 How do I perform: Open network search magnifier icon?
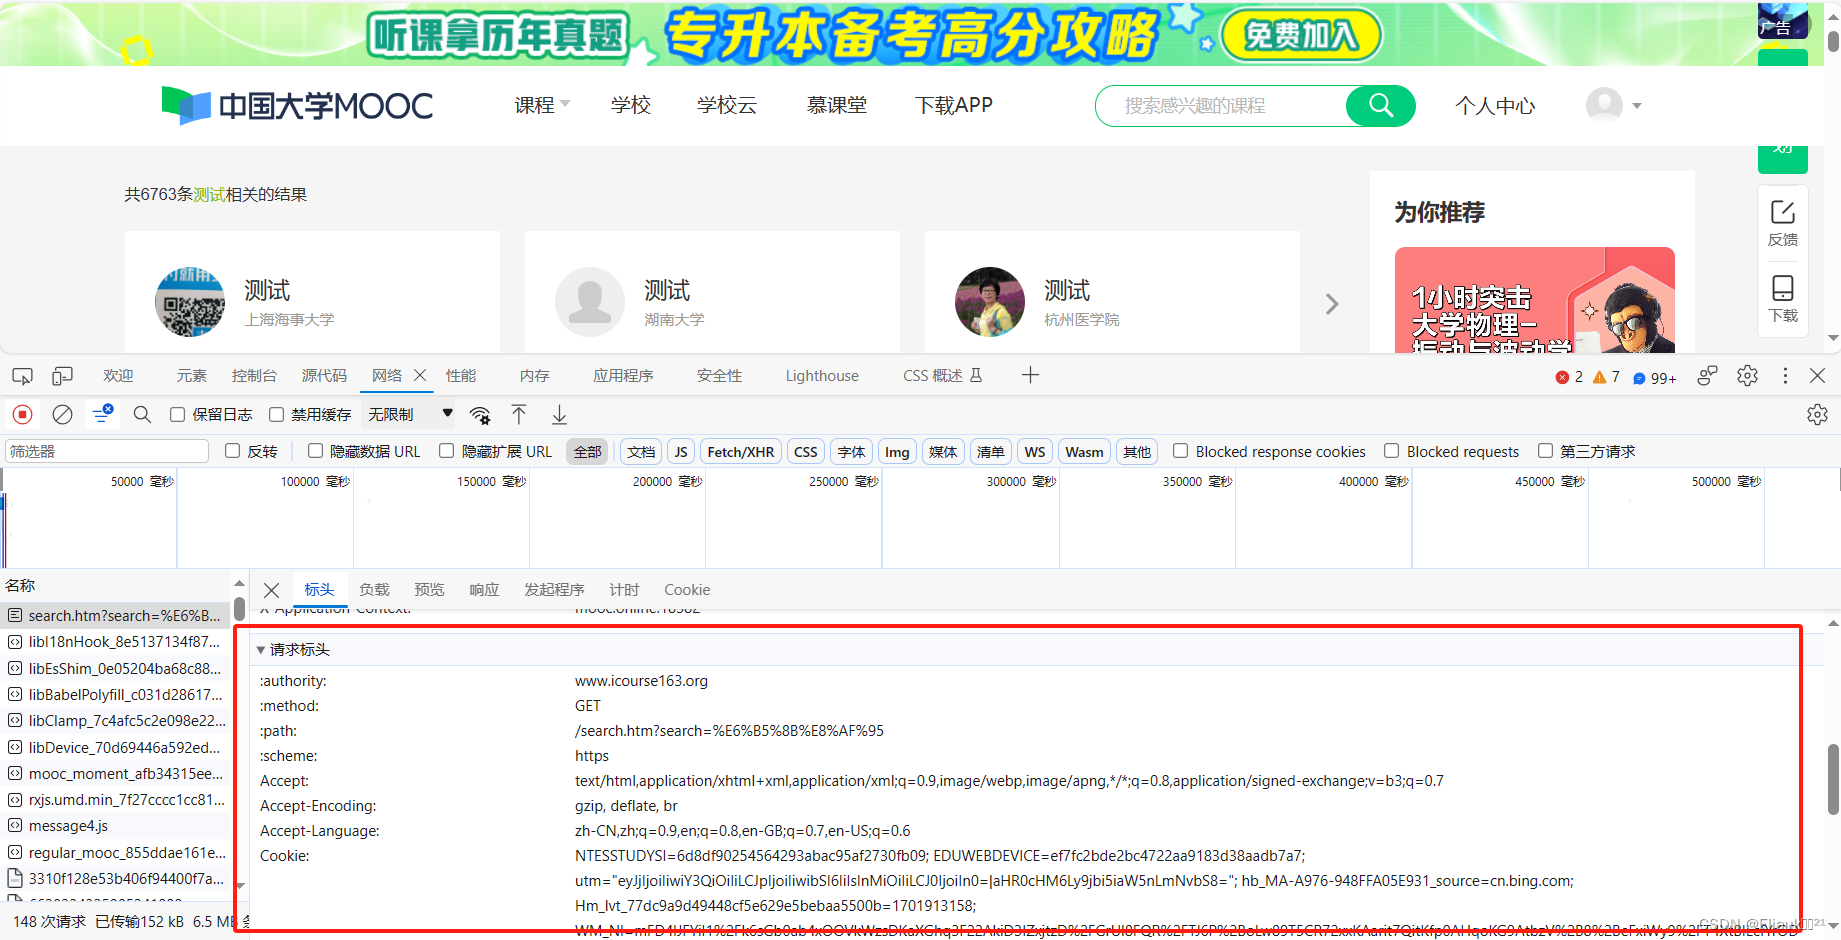142,414
